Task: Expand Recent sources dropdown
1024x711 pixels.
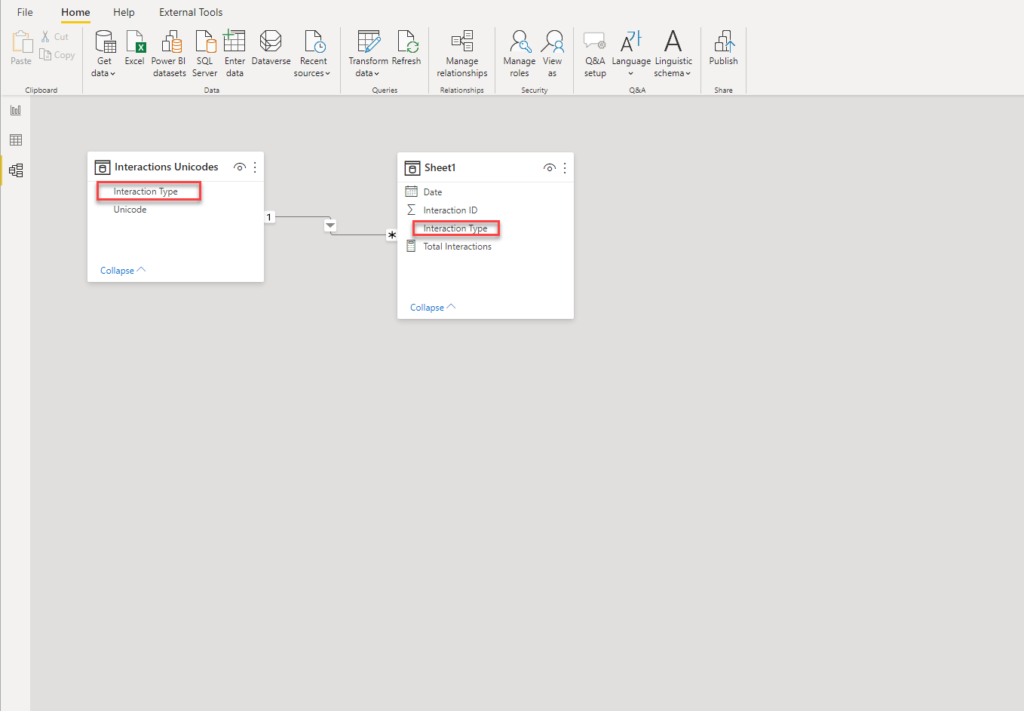Action: [x=313, y=54]
